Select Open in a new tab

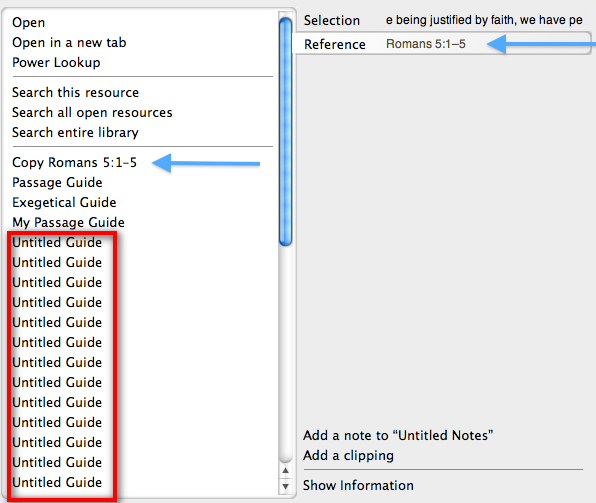(x=69, y=43)
